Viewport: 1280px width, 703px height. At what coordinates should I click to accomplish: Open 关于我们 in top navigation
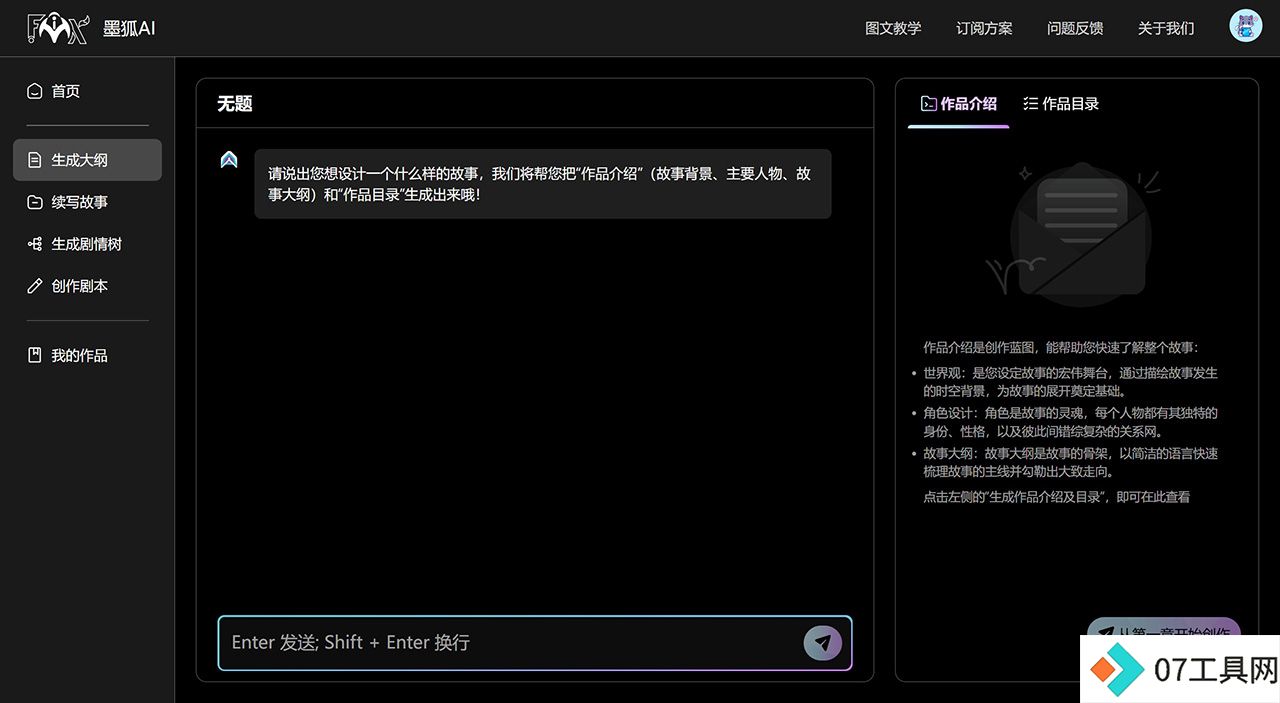(1166, 28)
